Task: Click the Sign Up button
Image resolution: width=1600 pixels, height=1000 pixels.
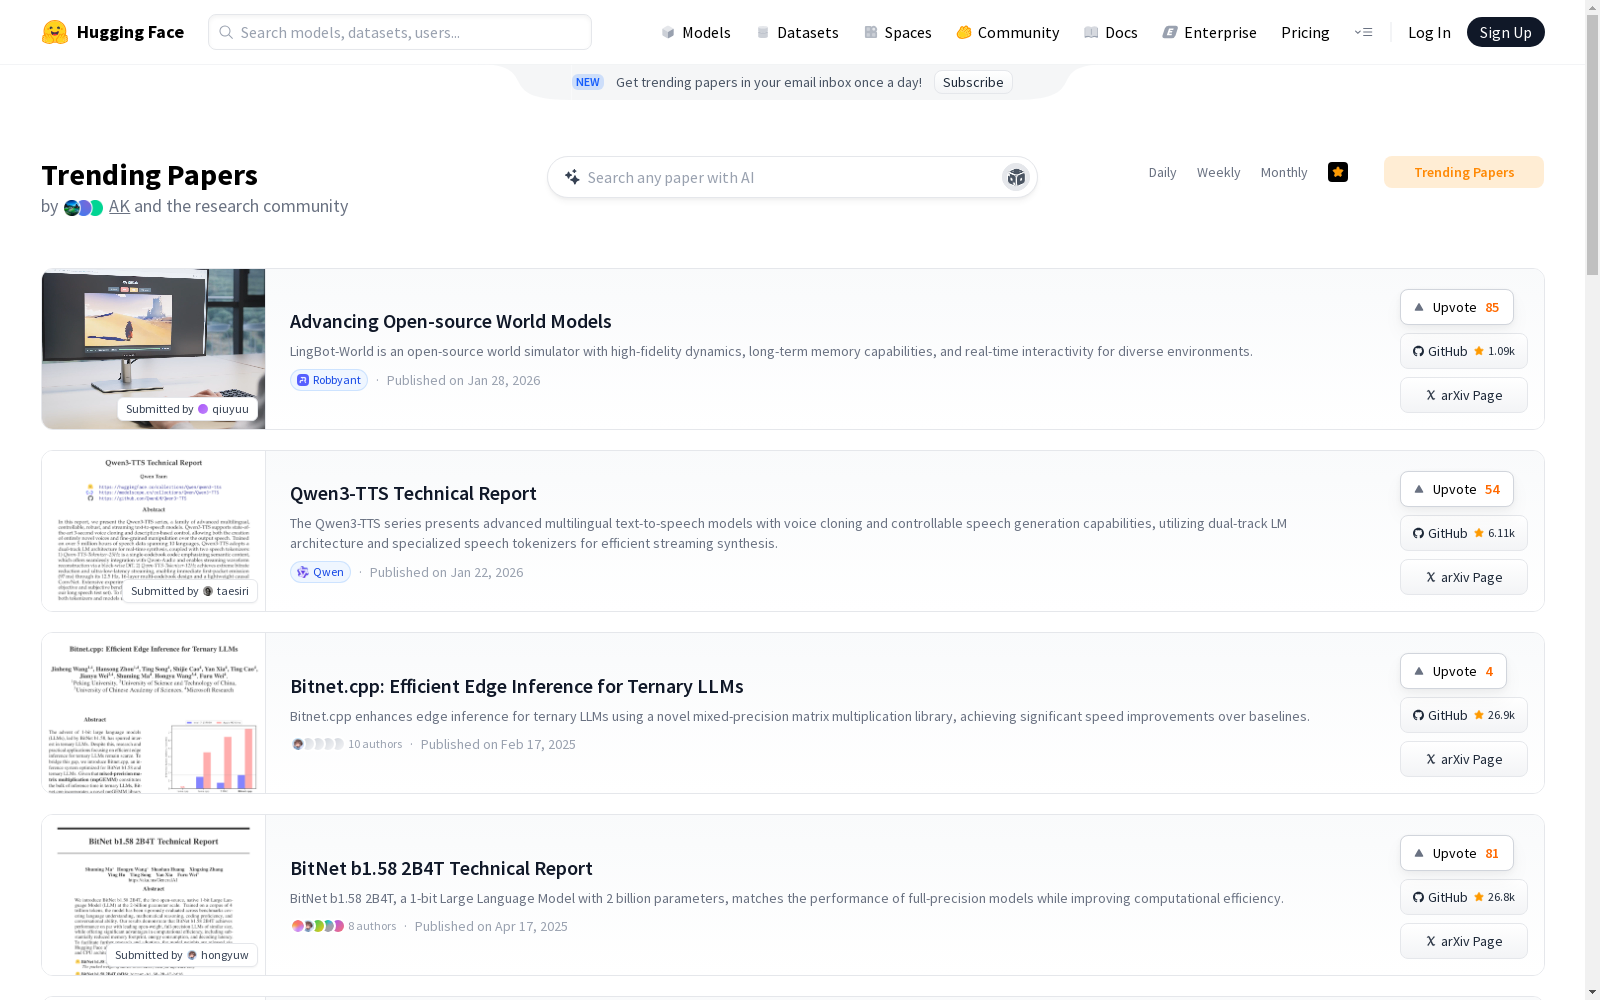Action: pyautogui.click(x=1505, y=32)
